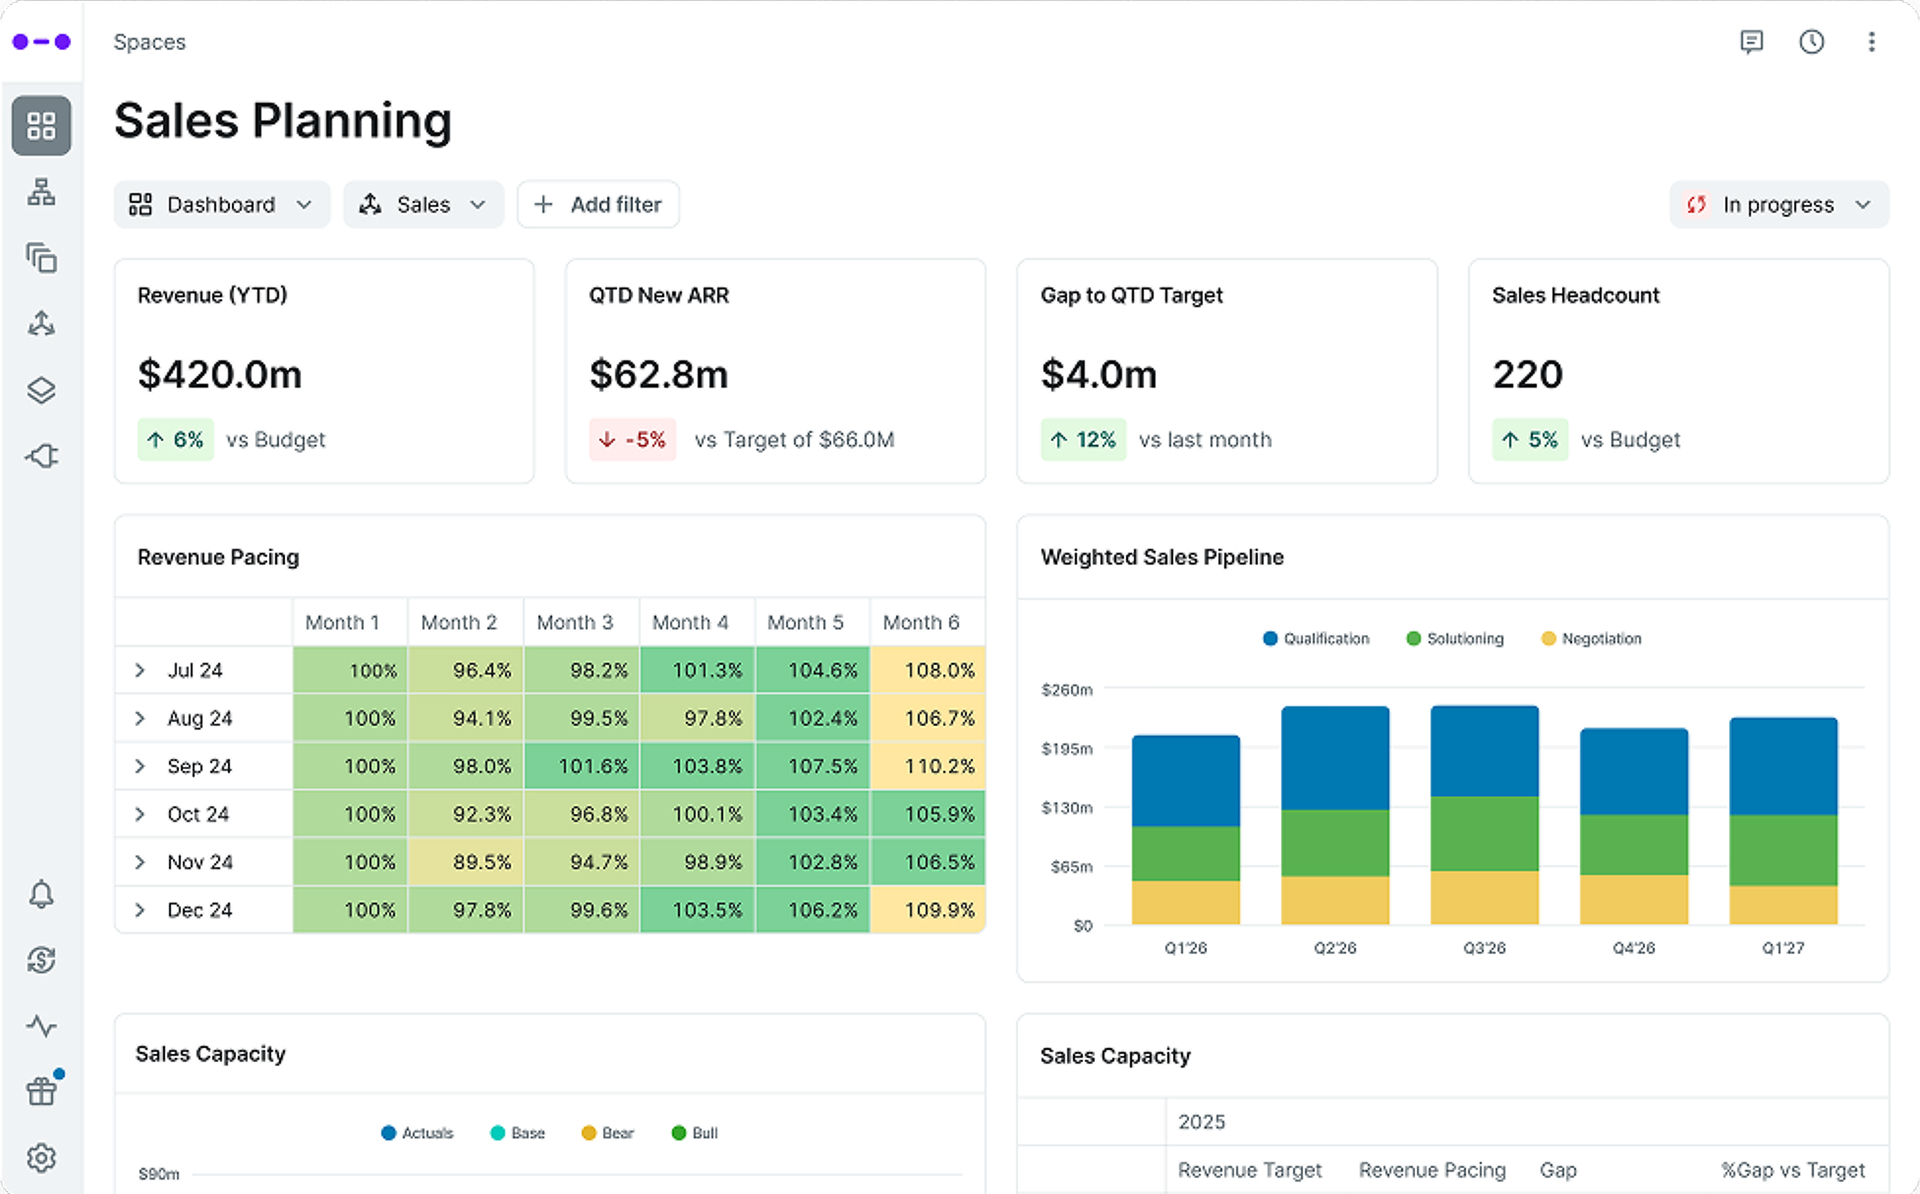1920x1194 pixels.
Task: Open settings gear in sidebar
Action: coord(41,1158)
